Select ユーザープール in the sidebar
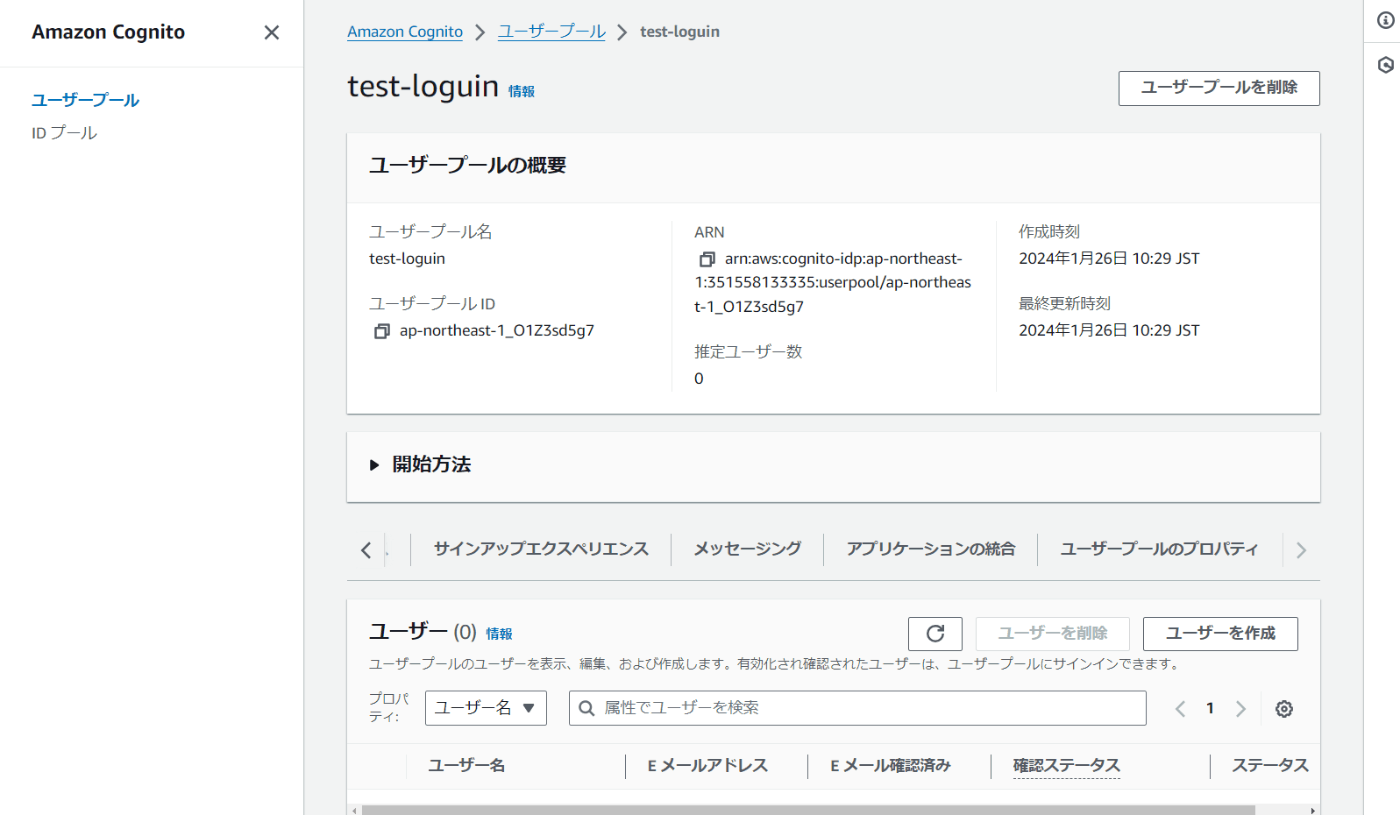The image size is (1400, 815). [85, 100]
